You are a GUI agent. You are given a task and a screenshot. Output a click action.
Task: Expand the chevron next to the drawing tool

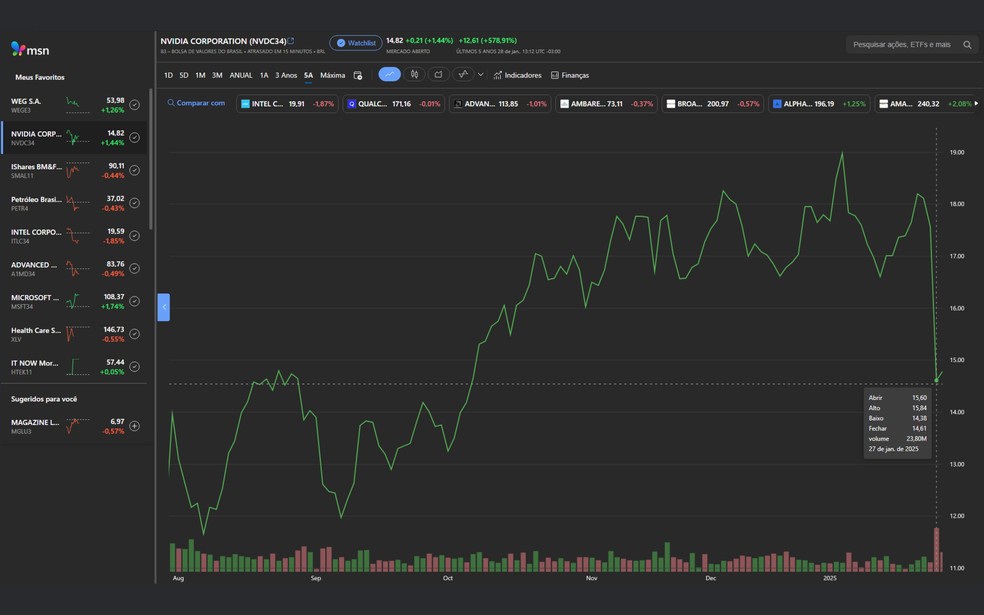coord(480,74)
